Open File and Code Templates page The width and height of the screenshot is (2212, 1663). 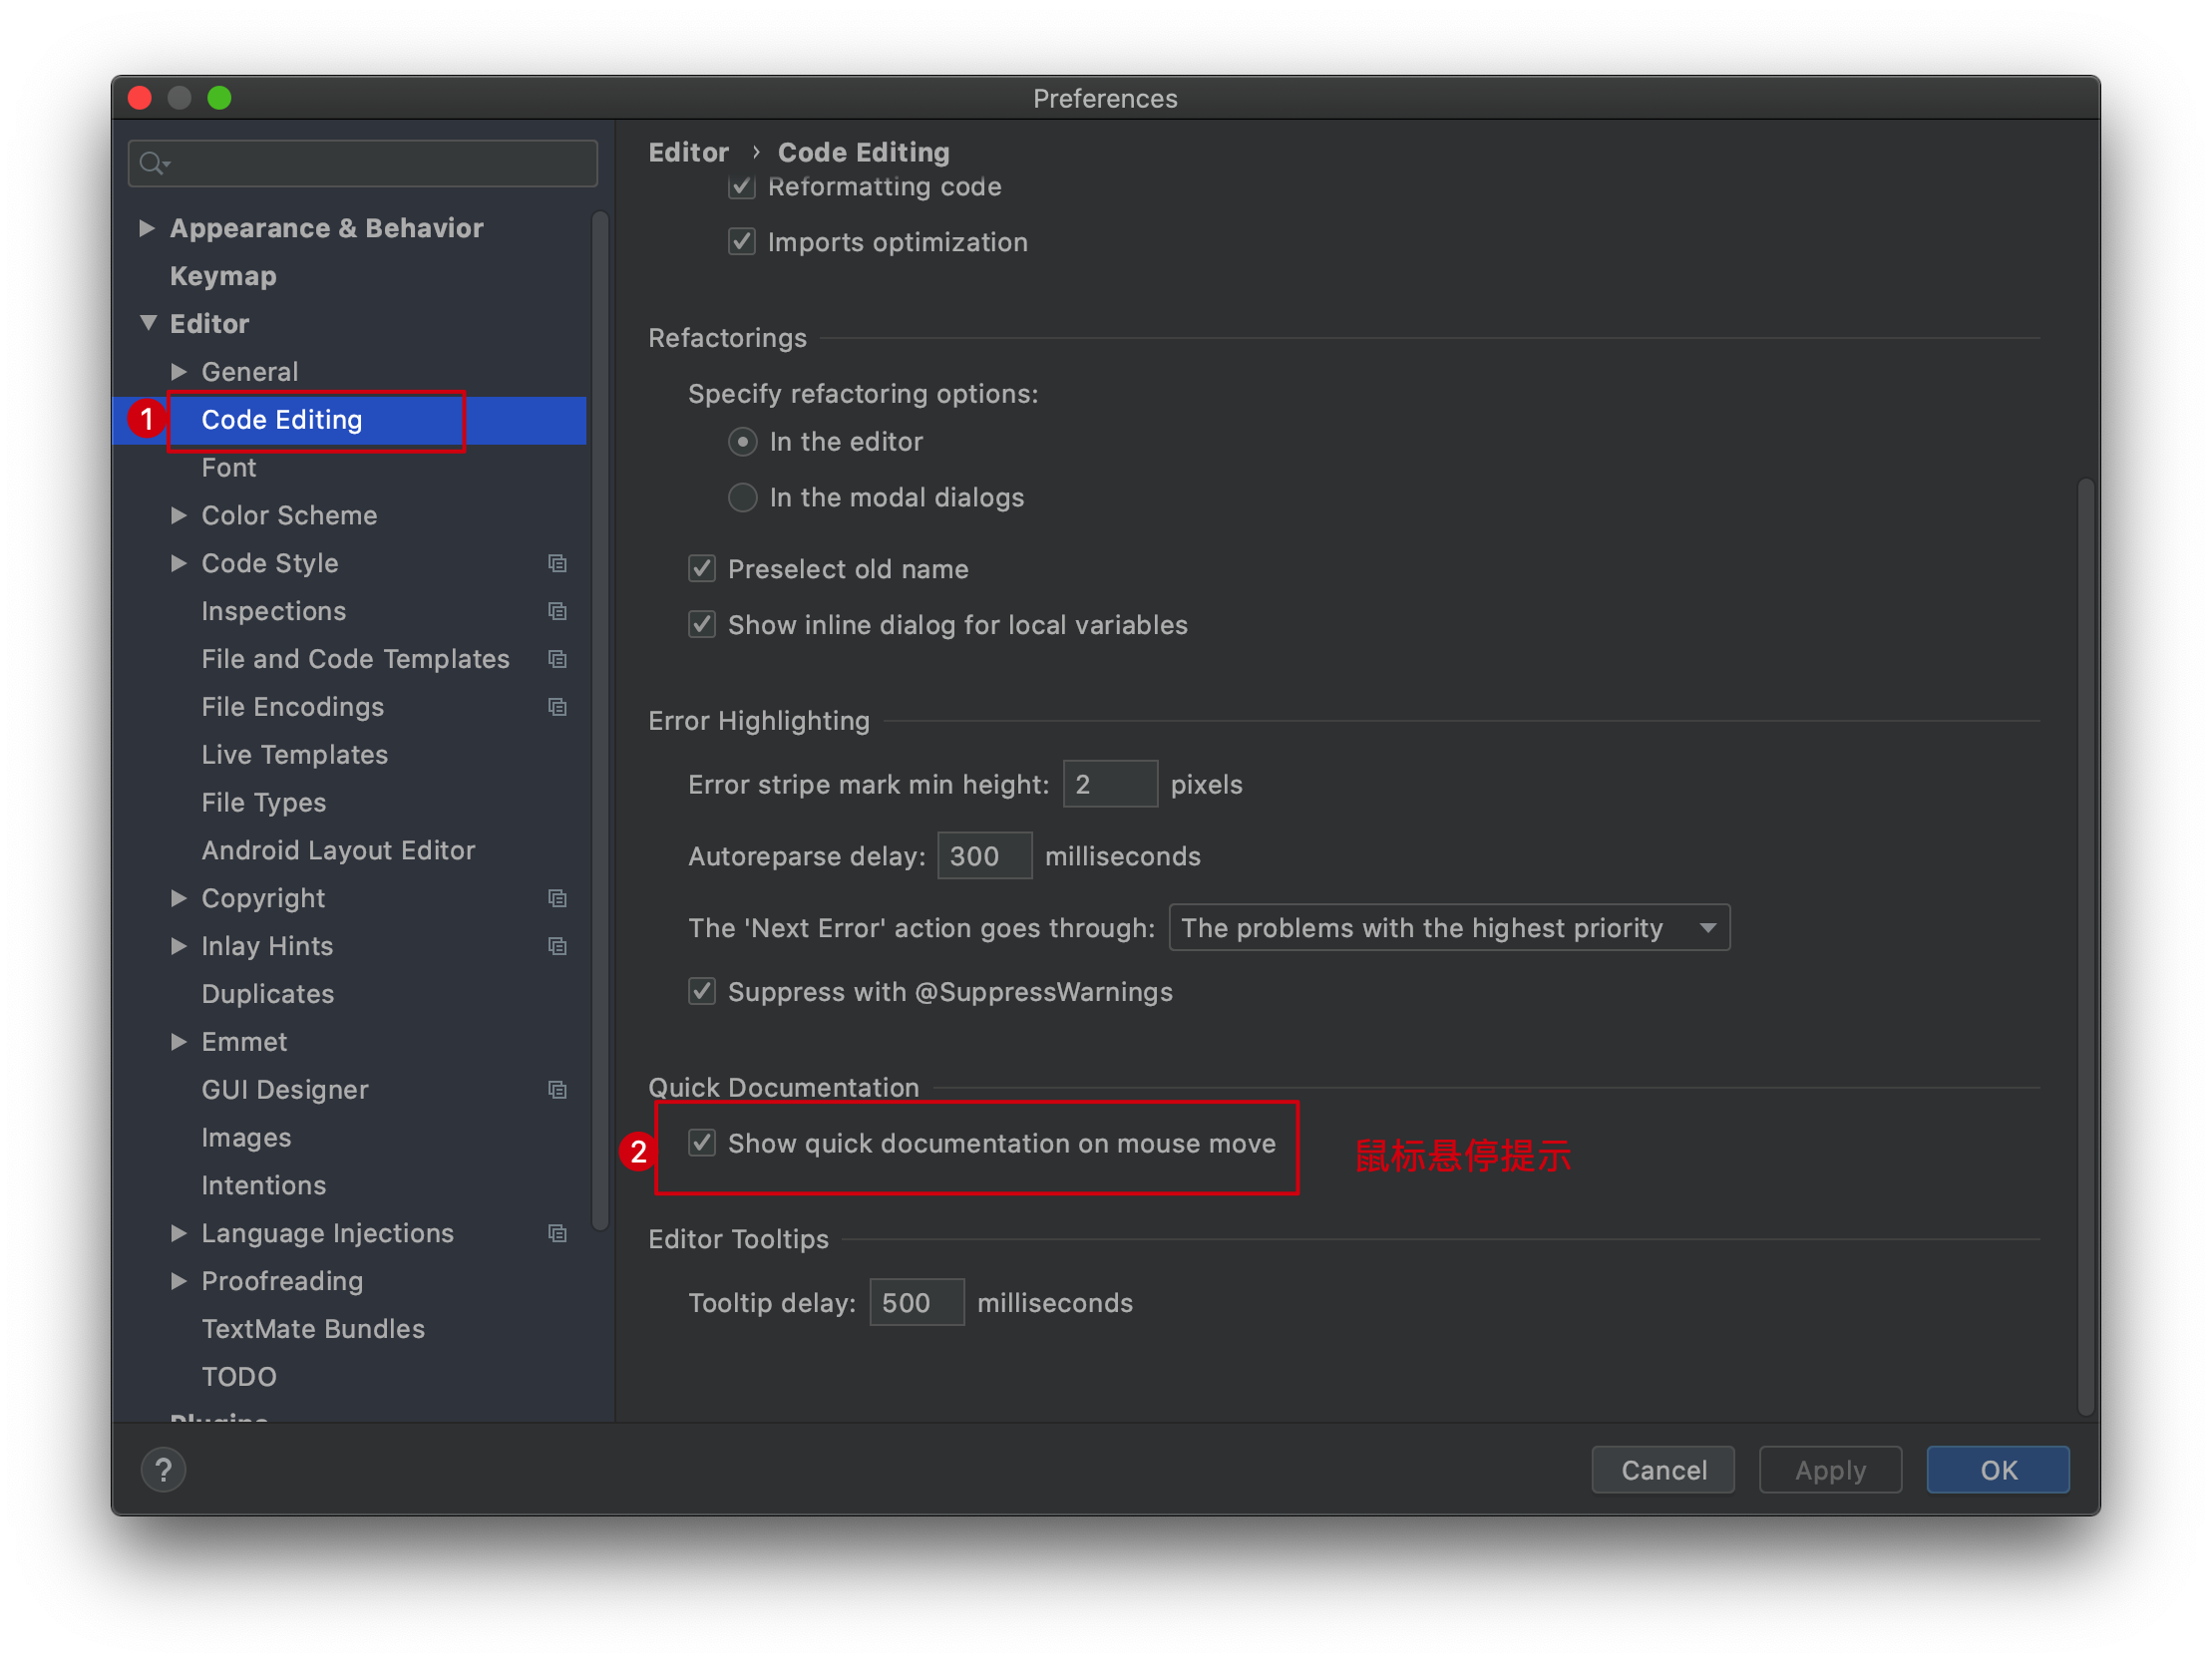coord(356,660)
